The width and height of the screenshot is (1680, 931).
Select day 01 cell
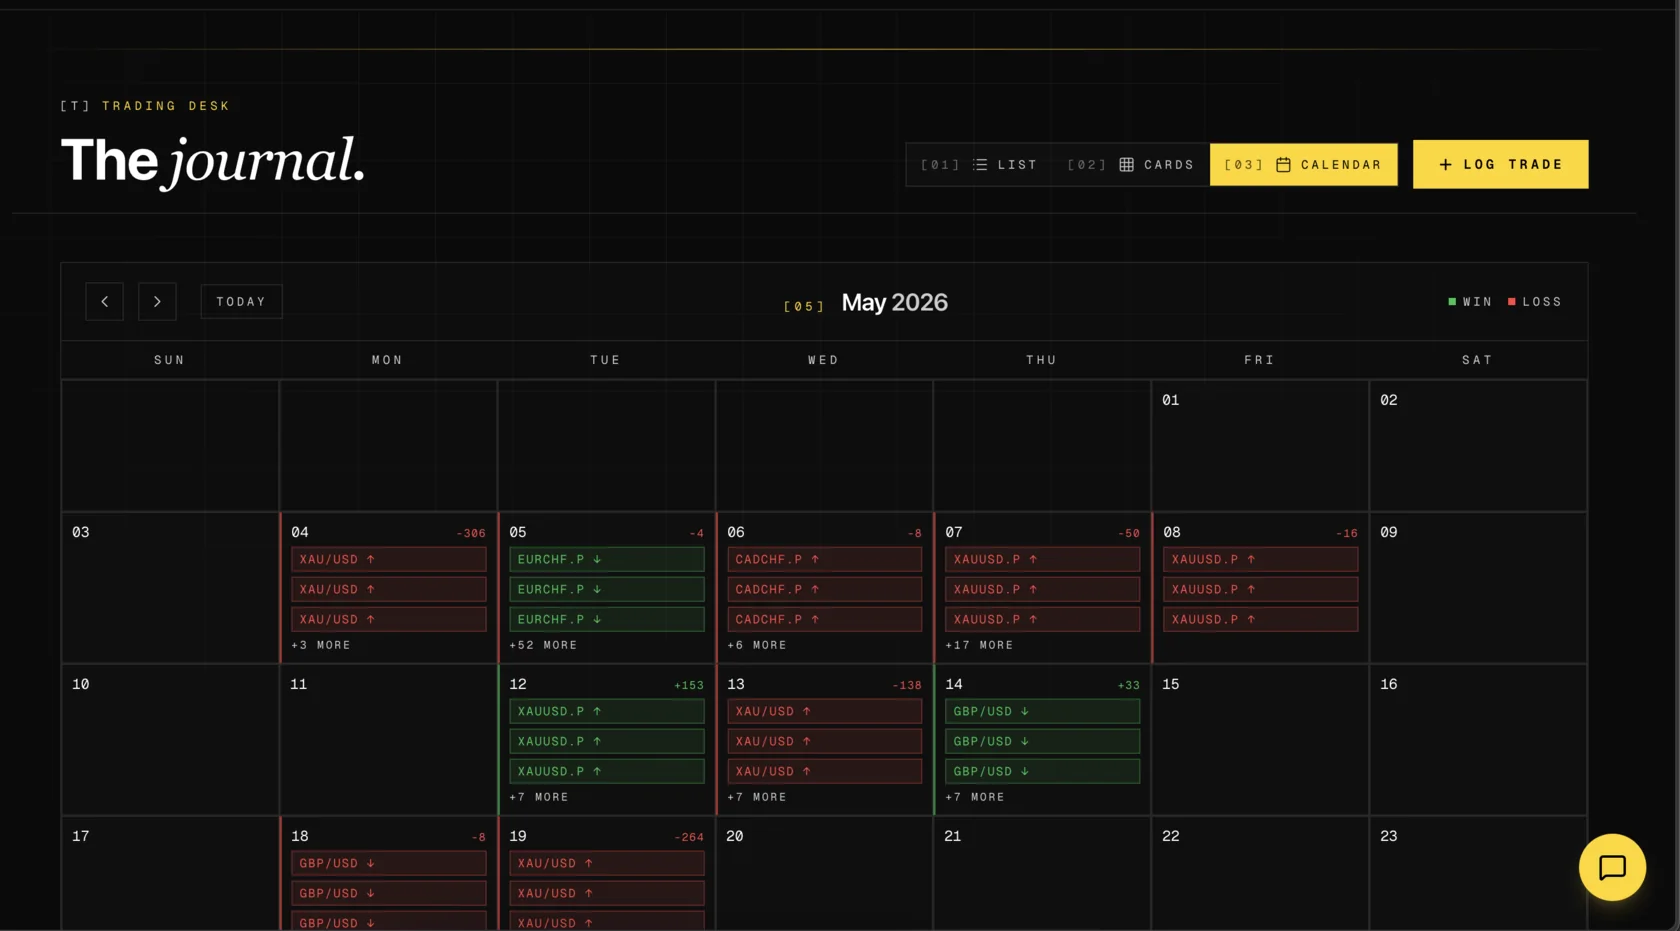point(1260,446)
